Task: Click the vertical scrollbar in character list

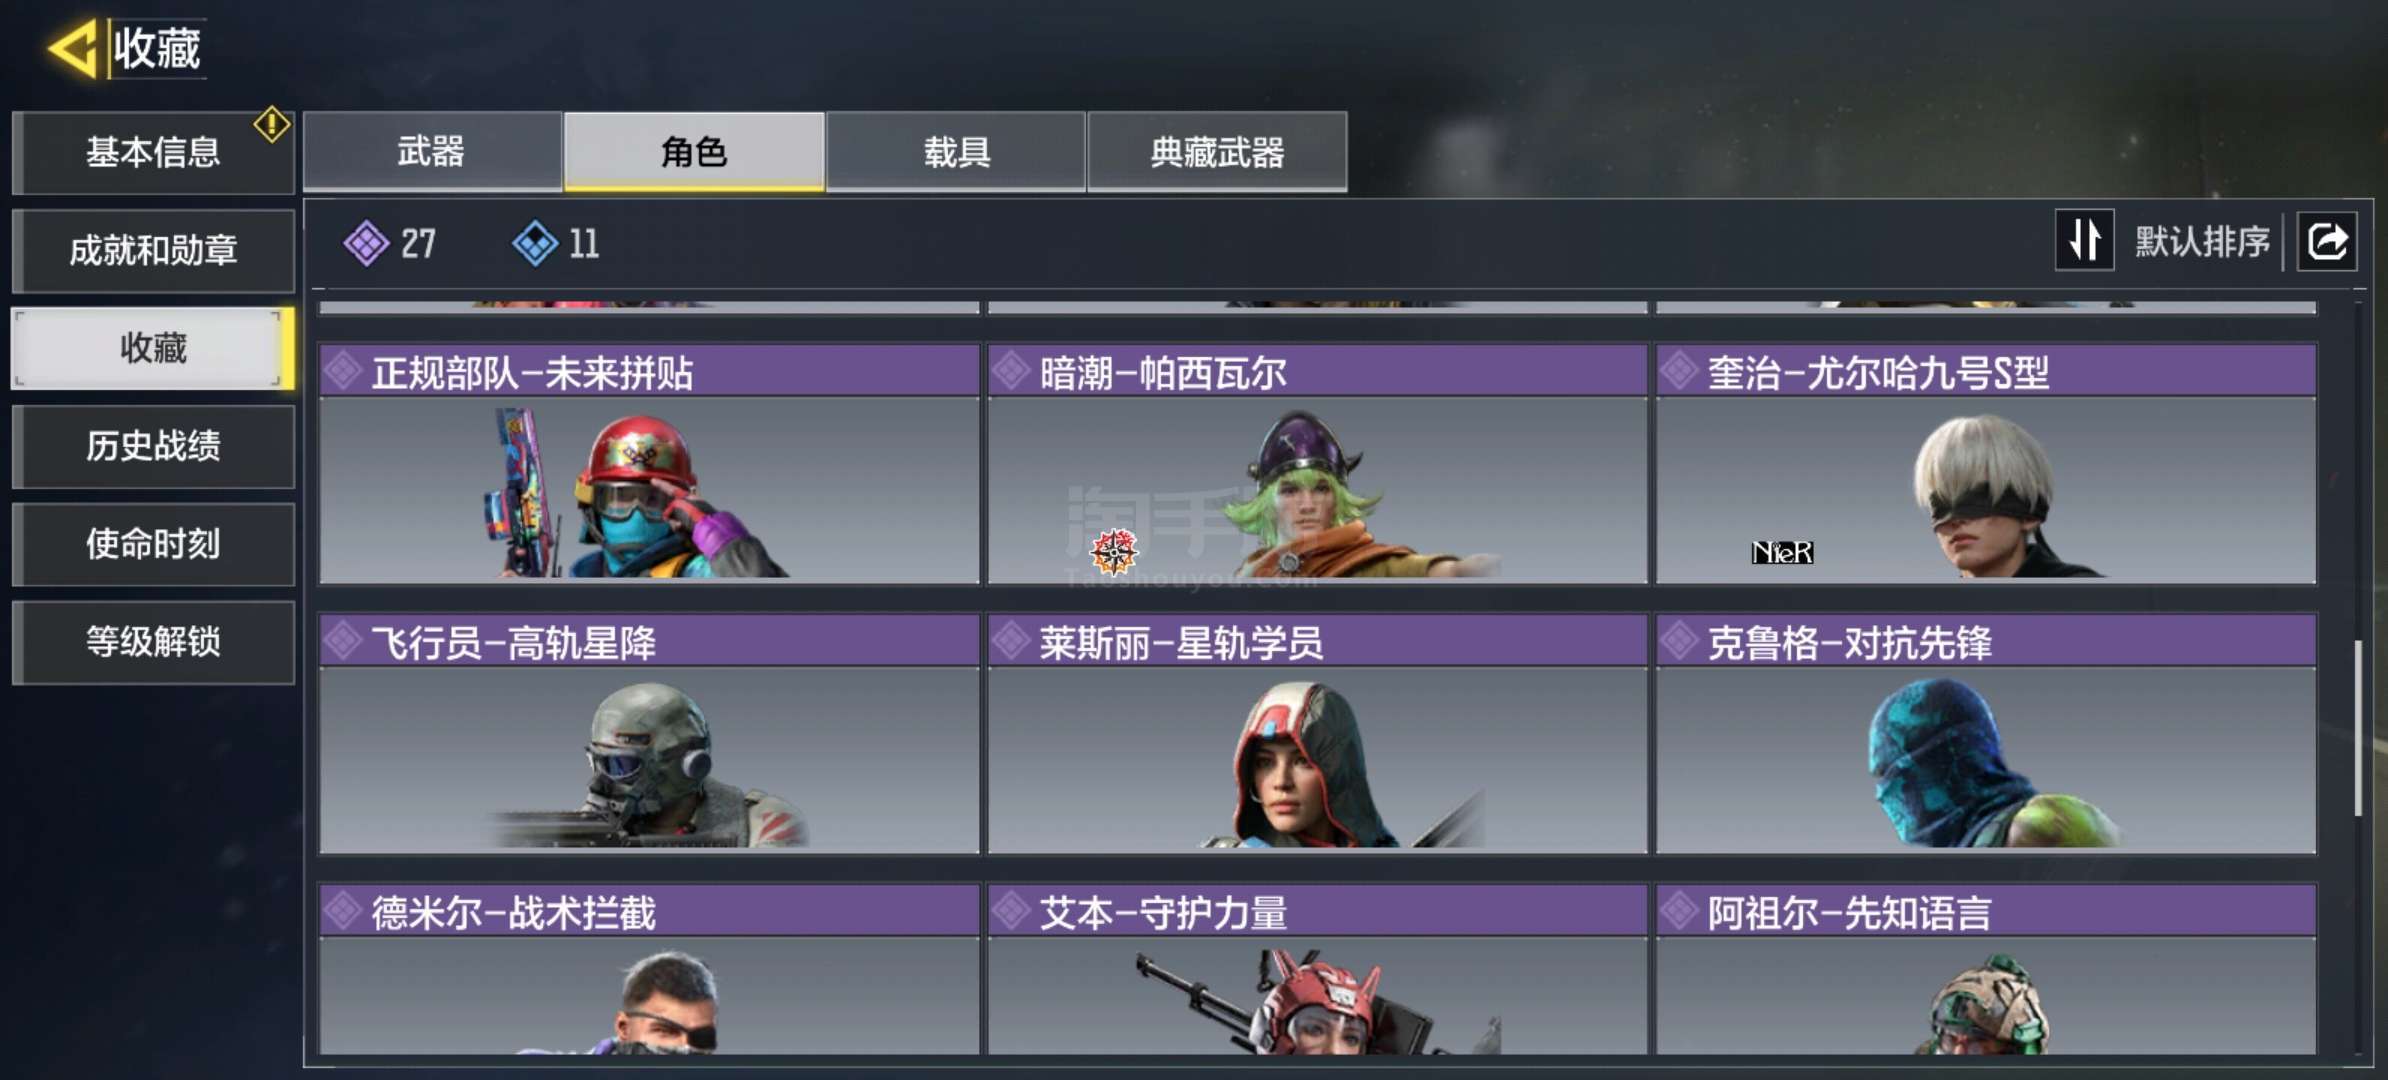Action: [x=2358, y=728]
